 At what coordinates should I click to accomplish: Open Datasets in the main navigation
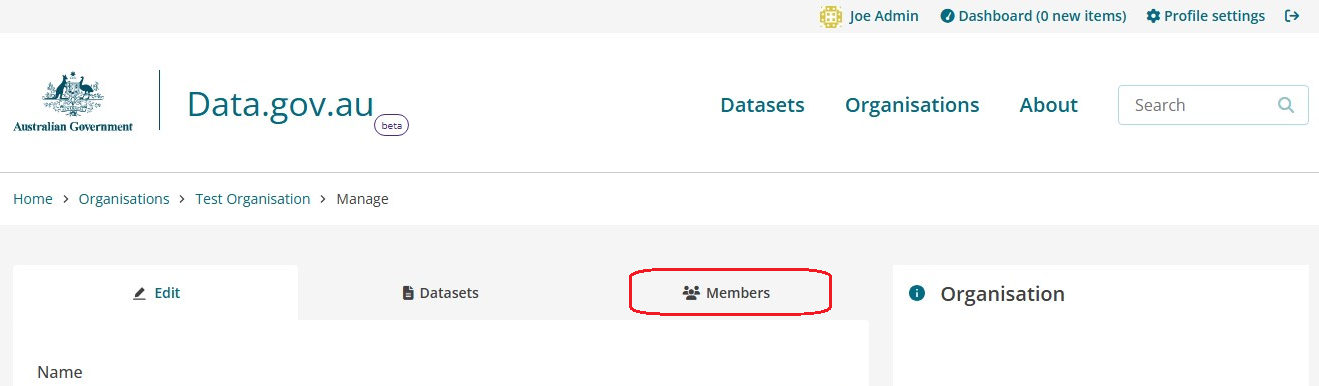click(762, 105)
